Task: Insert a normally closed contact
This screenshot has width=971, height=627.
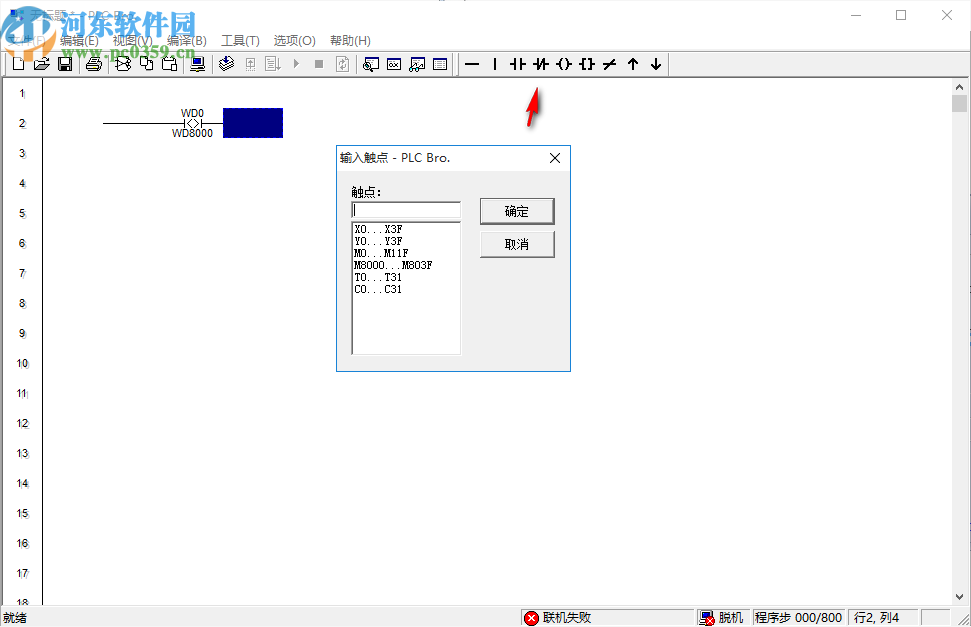Action: coord(541,64)
